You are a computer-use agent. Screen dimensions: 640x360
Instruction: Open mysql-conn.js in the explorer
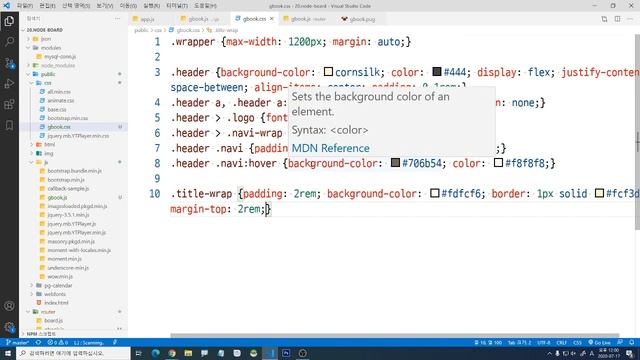coord(60,57)
